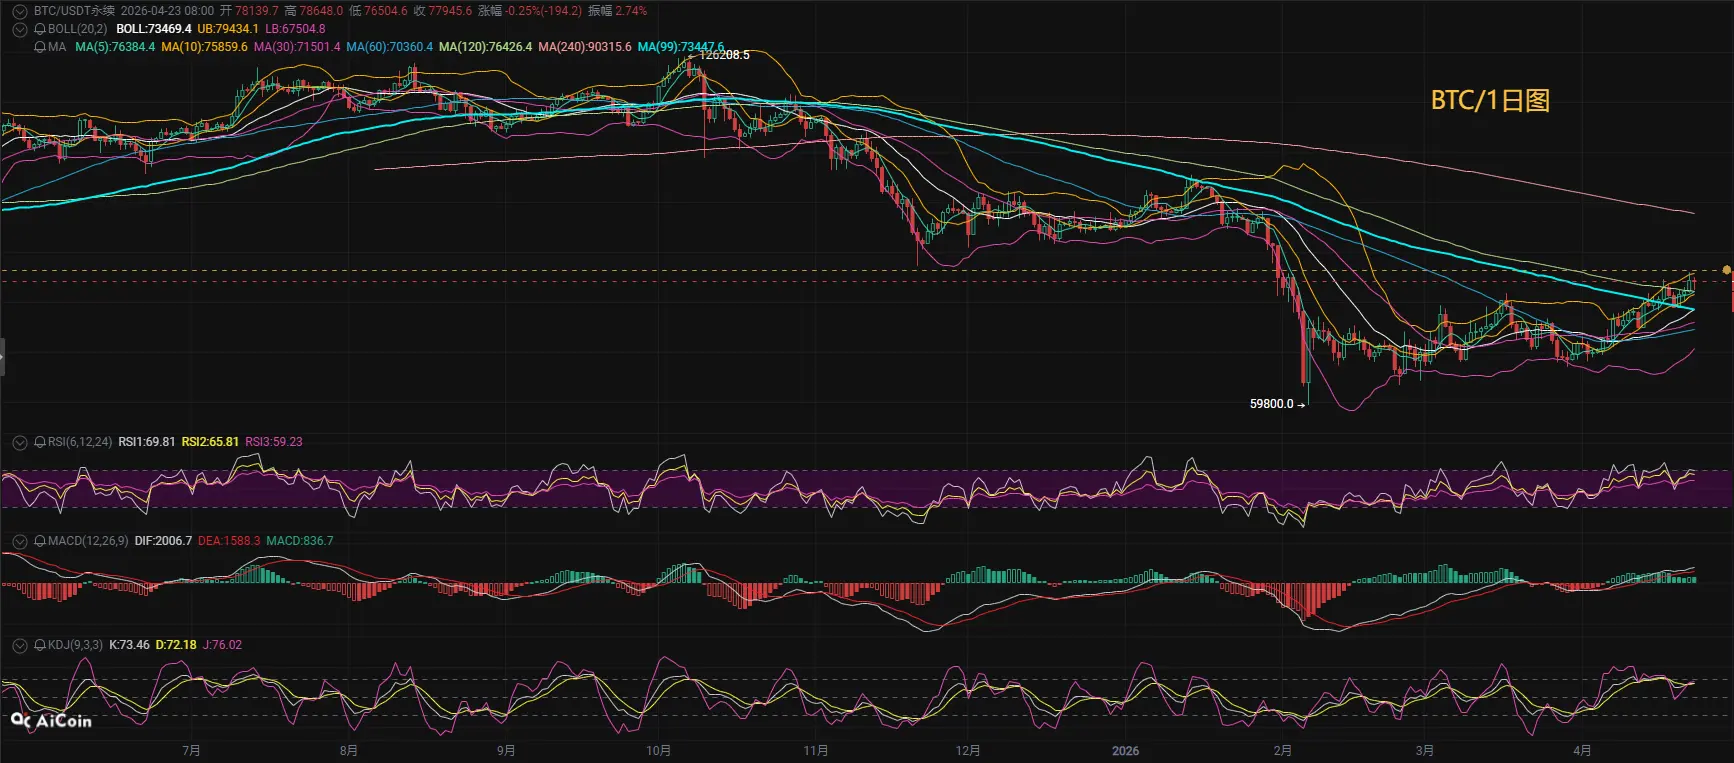The width and height of the screenshot is (1734, 763).
Task: Click the 10月 date axis label
Action: pos(658,751)
